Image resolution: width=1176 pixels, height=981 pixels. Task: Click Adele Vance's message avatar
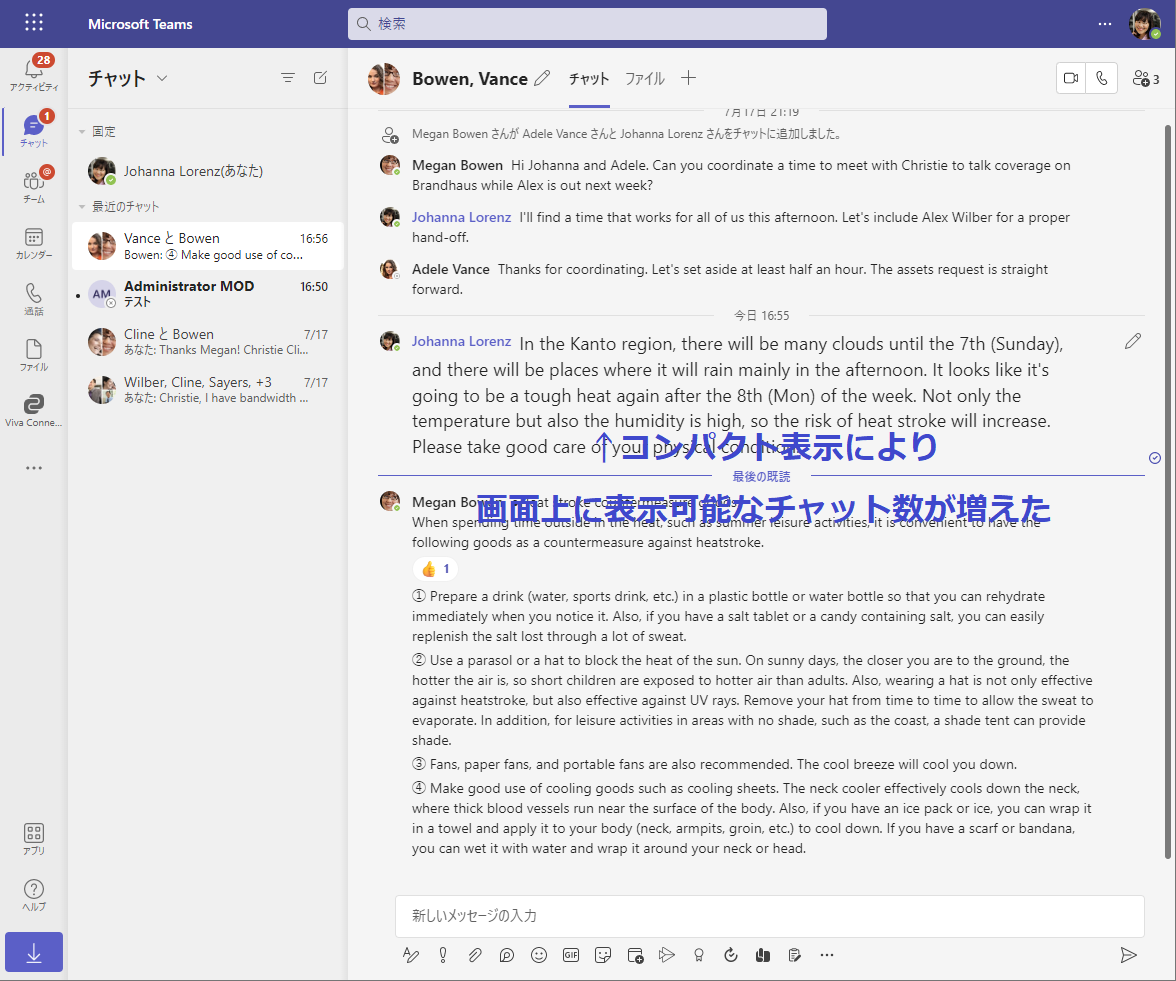click(389, 269)
